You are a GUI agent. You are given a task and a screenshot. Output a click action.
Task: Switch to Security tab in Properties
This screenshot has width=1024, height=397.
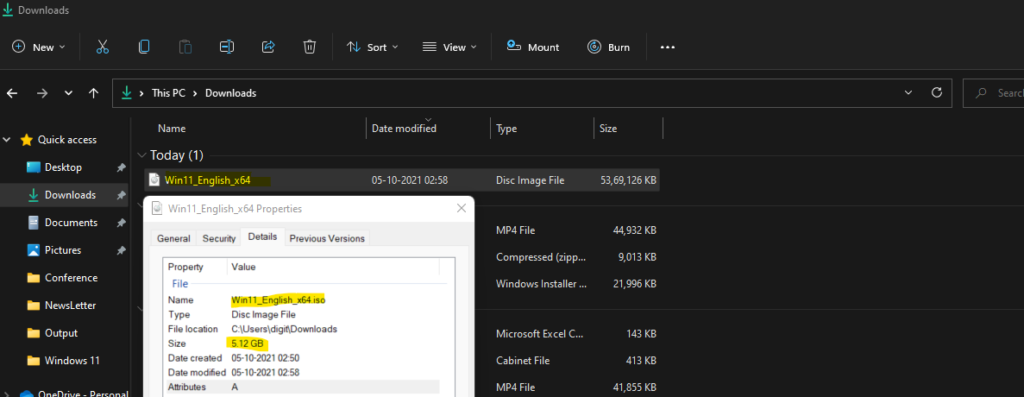coord(219,238)
